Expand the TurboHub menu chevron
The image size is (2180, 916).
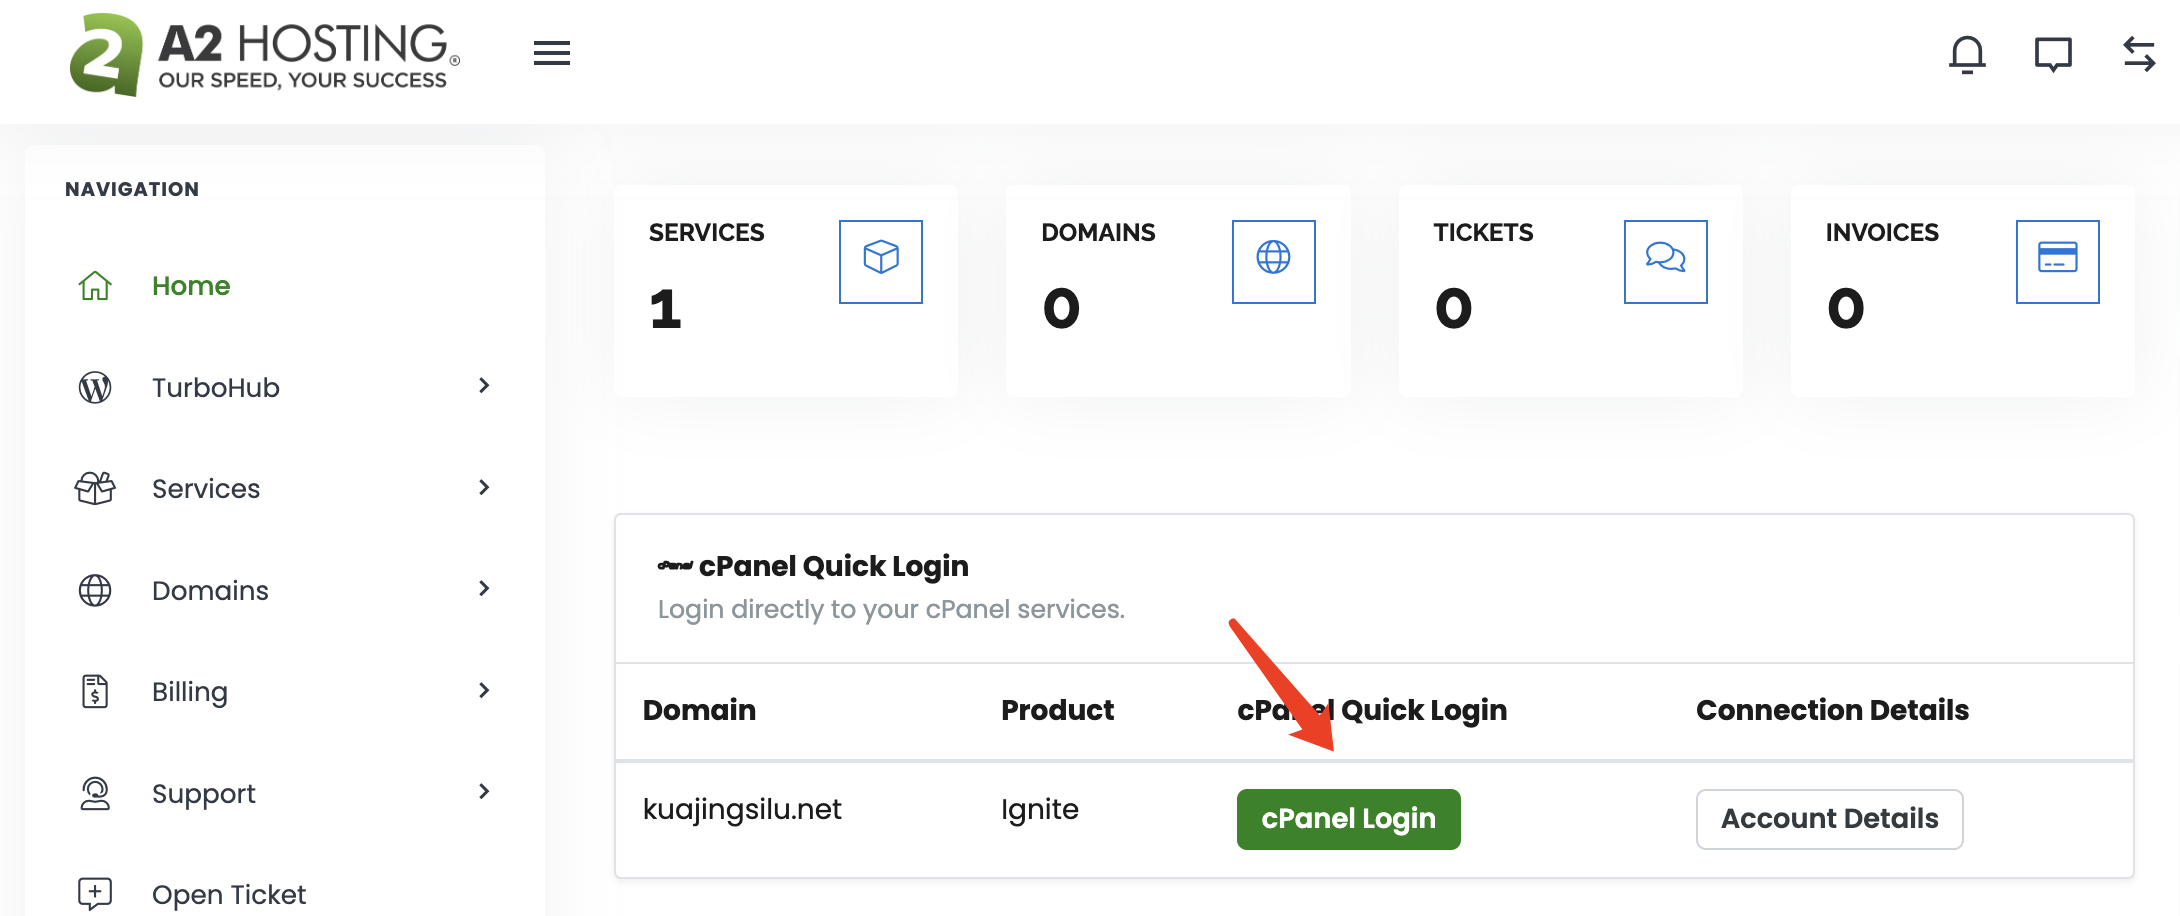pyautogui.click(x=484, y=385)
